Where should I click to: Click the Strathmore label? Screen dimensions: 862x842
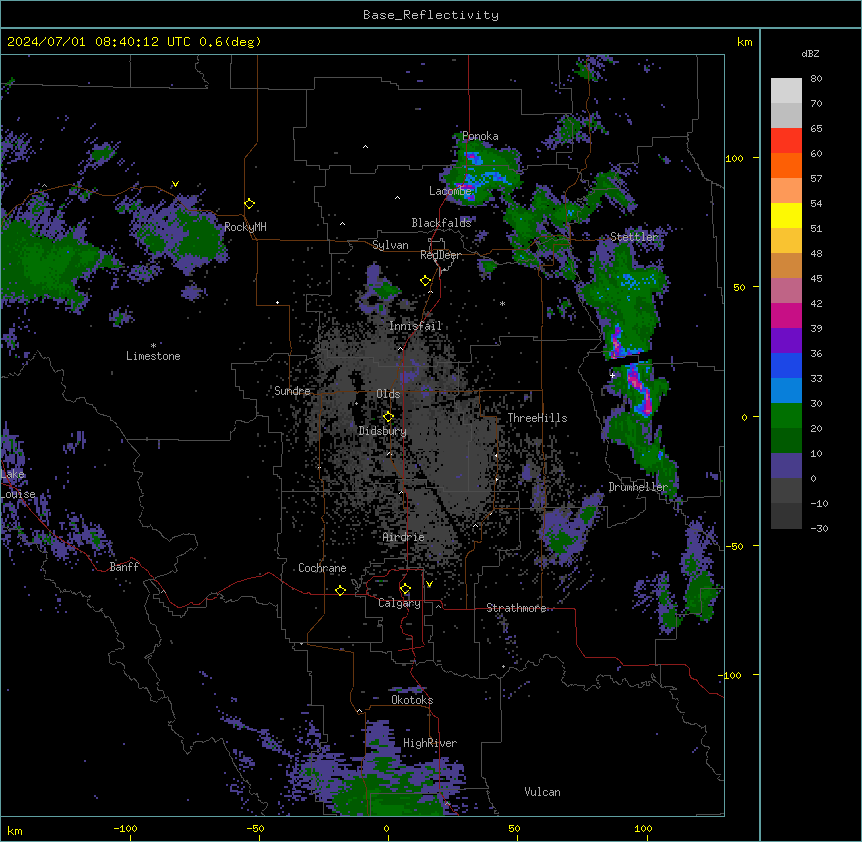click(516, 608)
